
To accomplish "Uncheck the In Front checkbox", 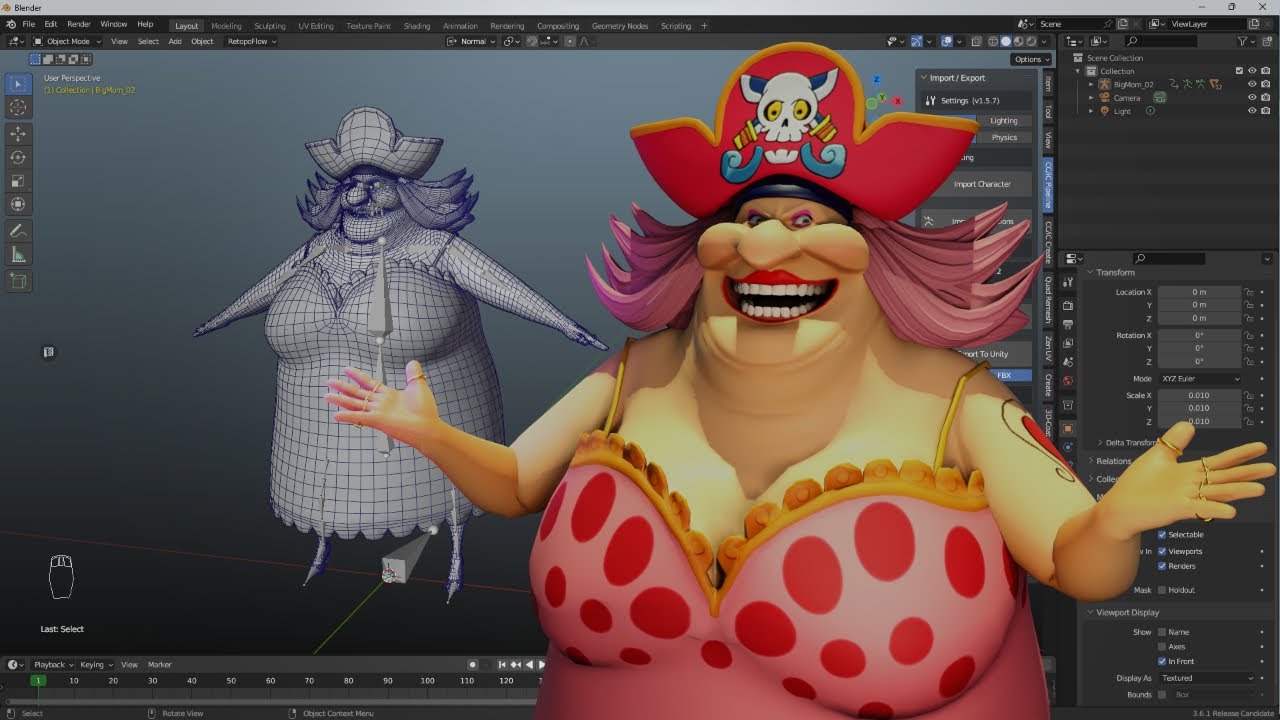I will 1162,661.
